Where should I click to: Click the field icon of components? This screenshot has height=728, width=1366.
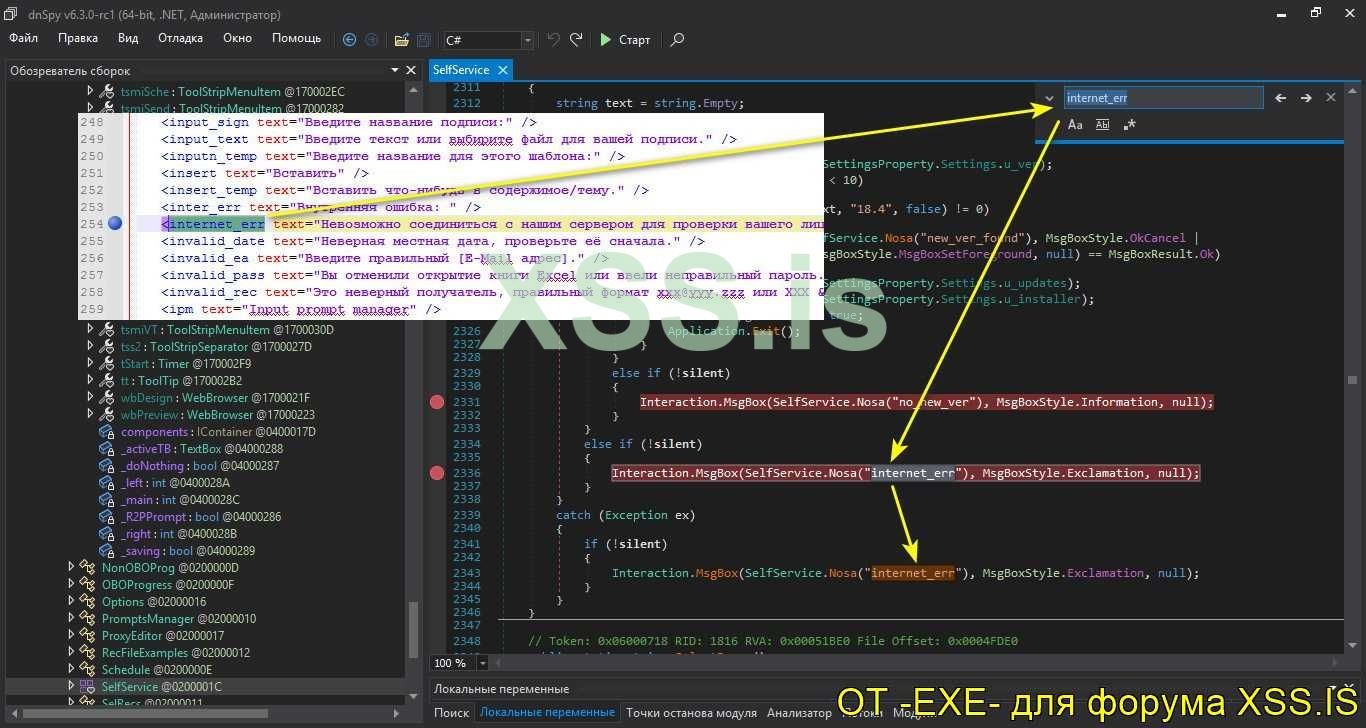(x=108, y=432)
